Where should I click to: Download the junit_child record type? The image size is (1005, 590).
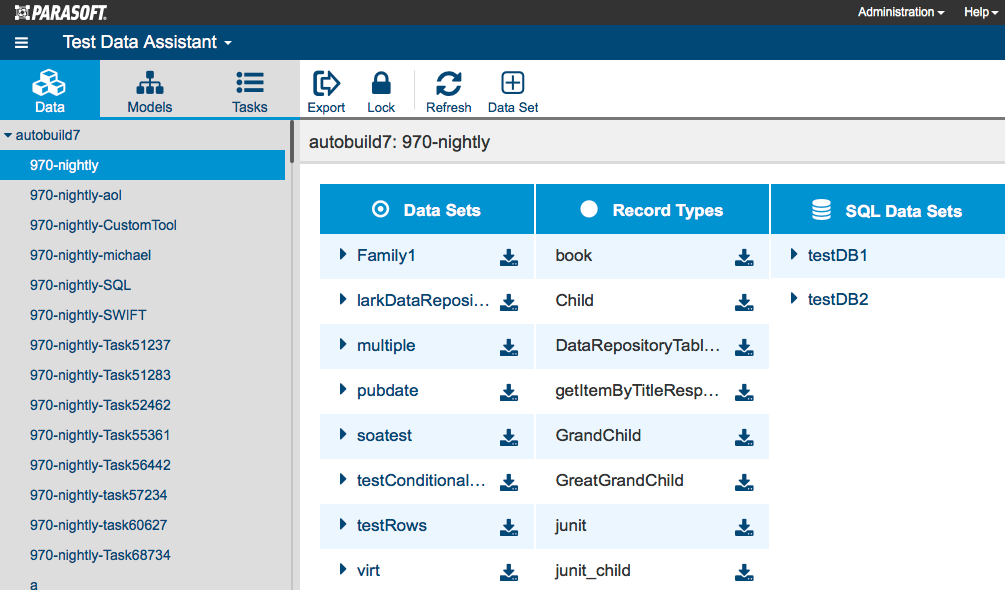click(x=744, y=571)
